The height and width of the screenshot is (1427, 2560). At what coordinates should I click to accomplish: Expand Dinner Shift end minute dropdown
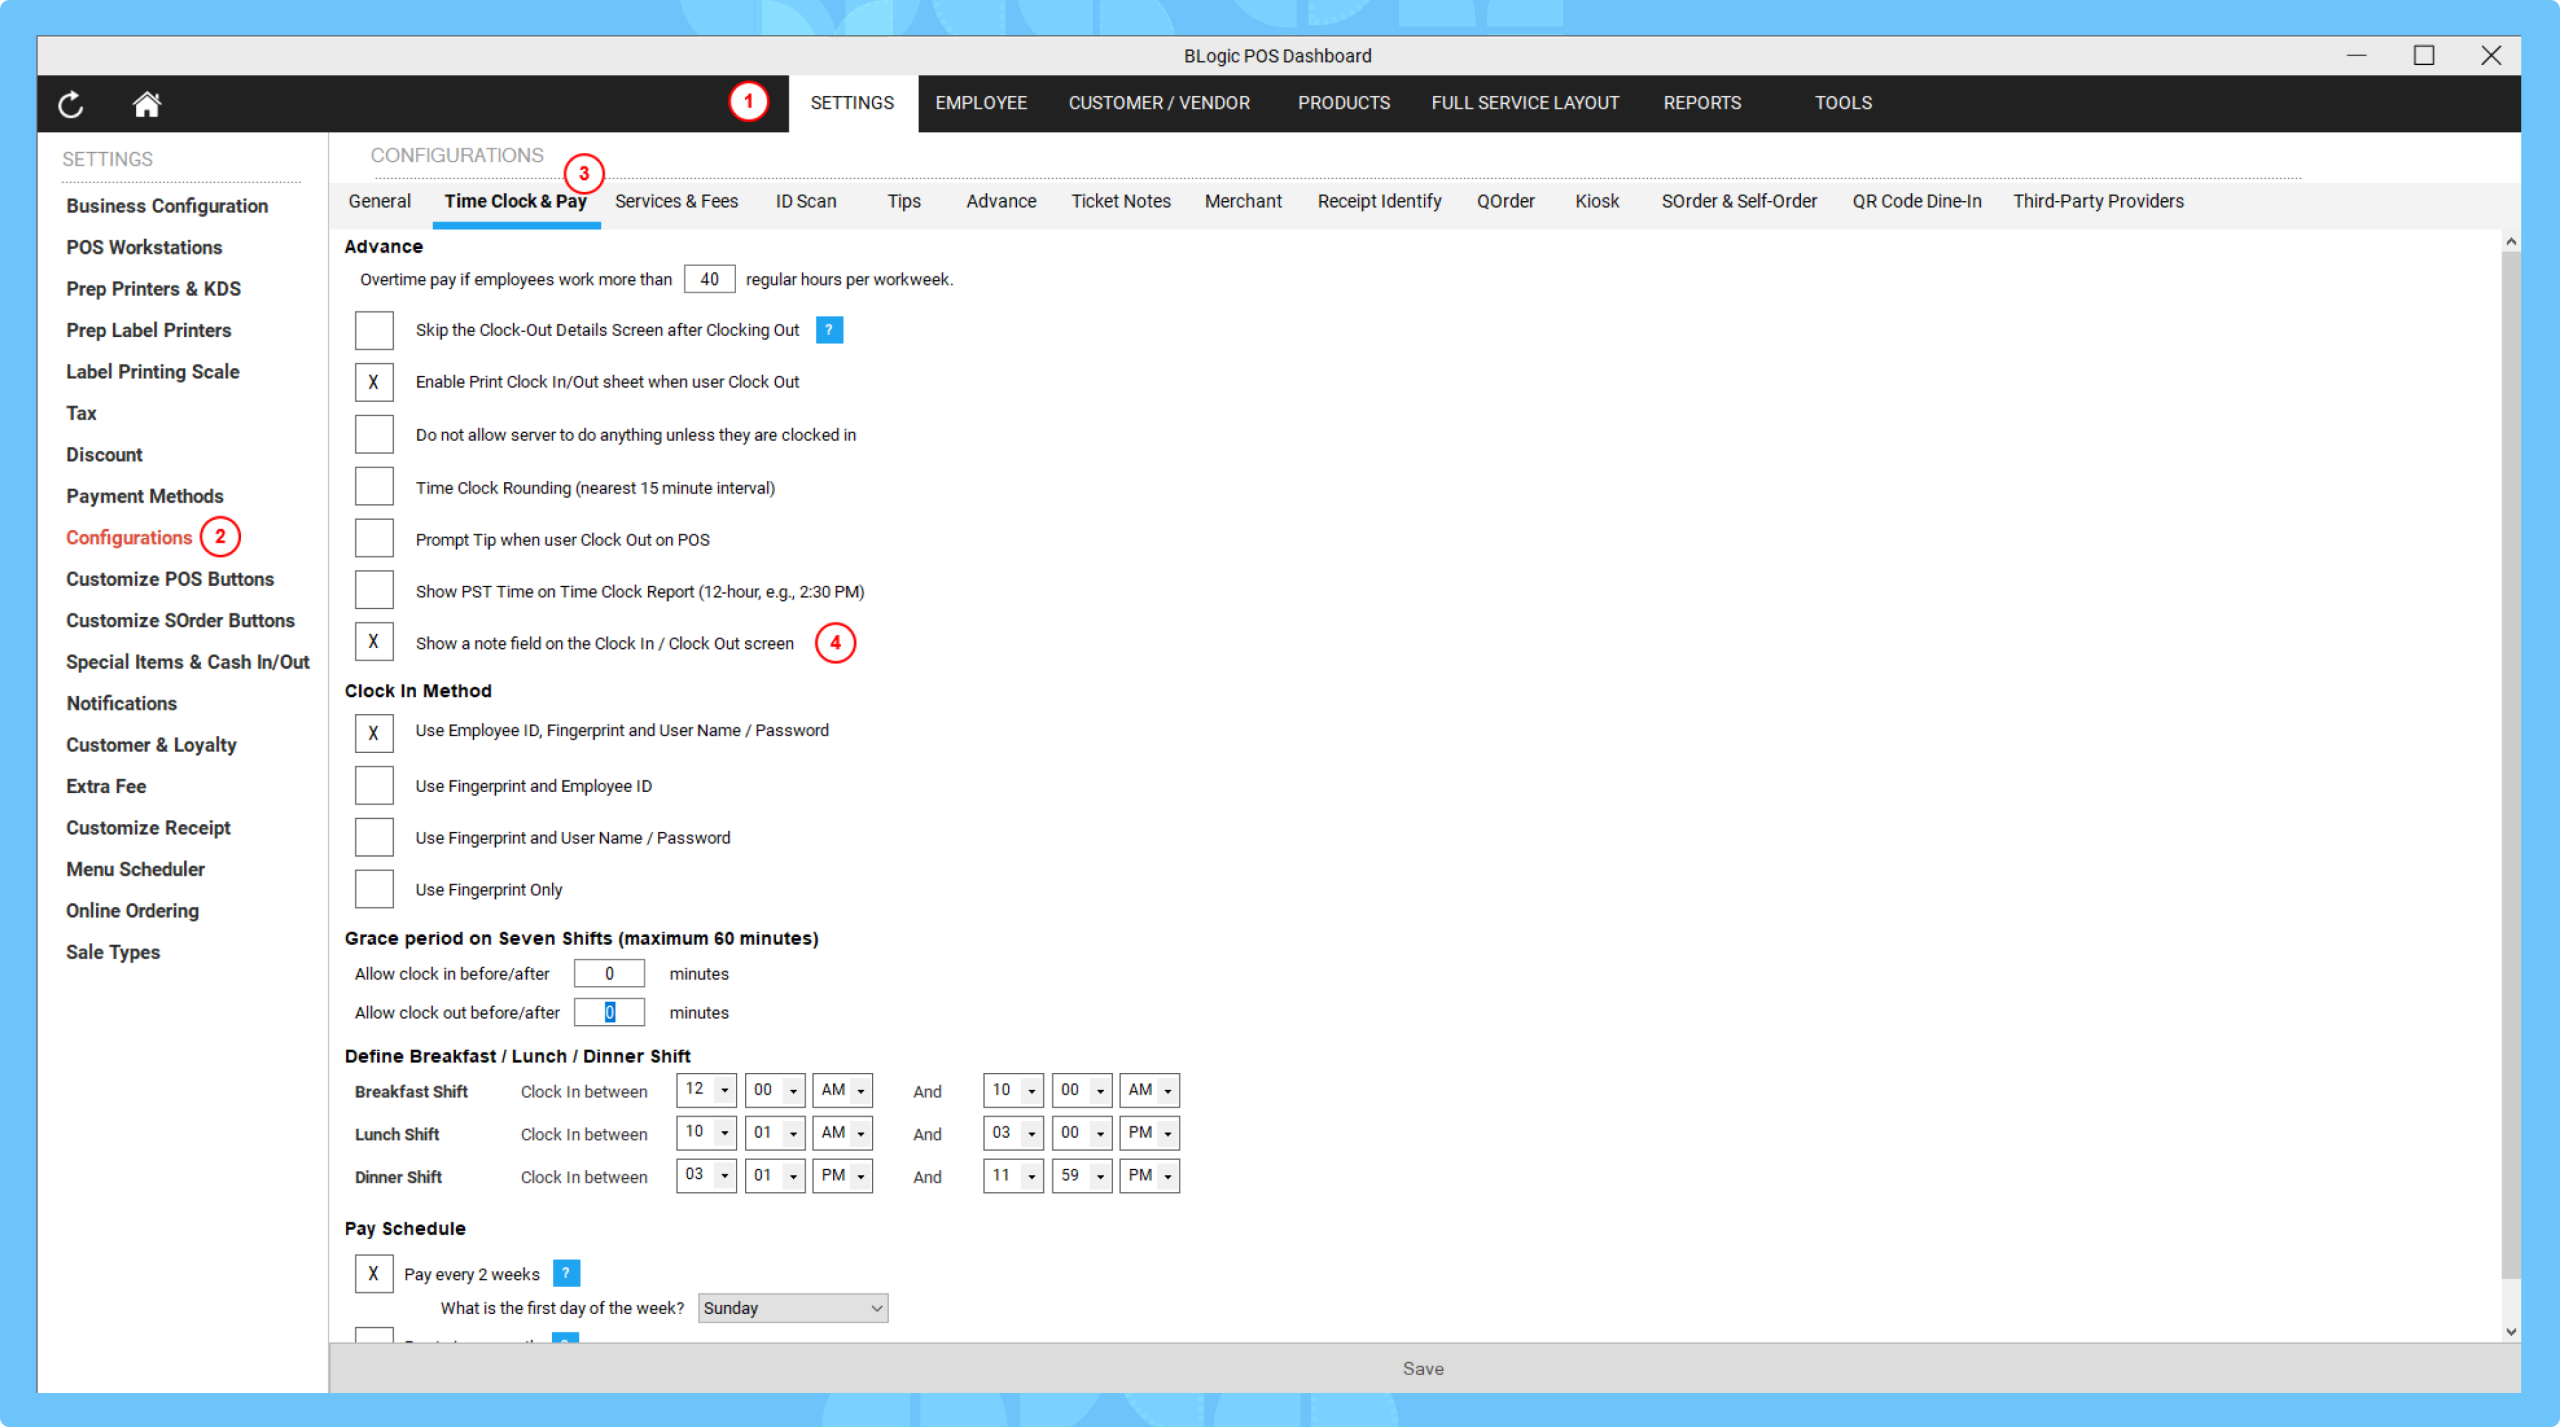pyautogui.click(x=1082, y=1176)
